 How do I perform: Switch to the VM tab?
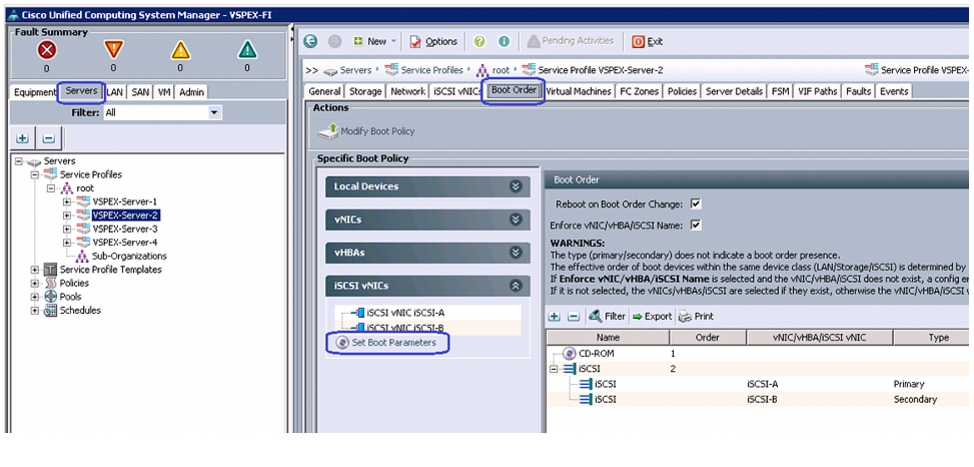pos(164,92)
